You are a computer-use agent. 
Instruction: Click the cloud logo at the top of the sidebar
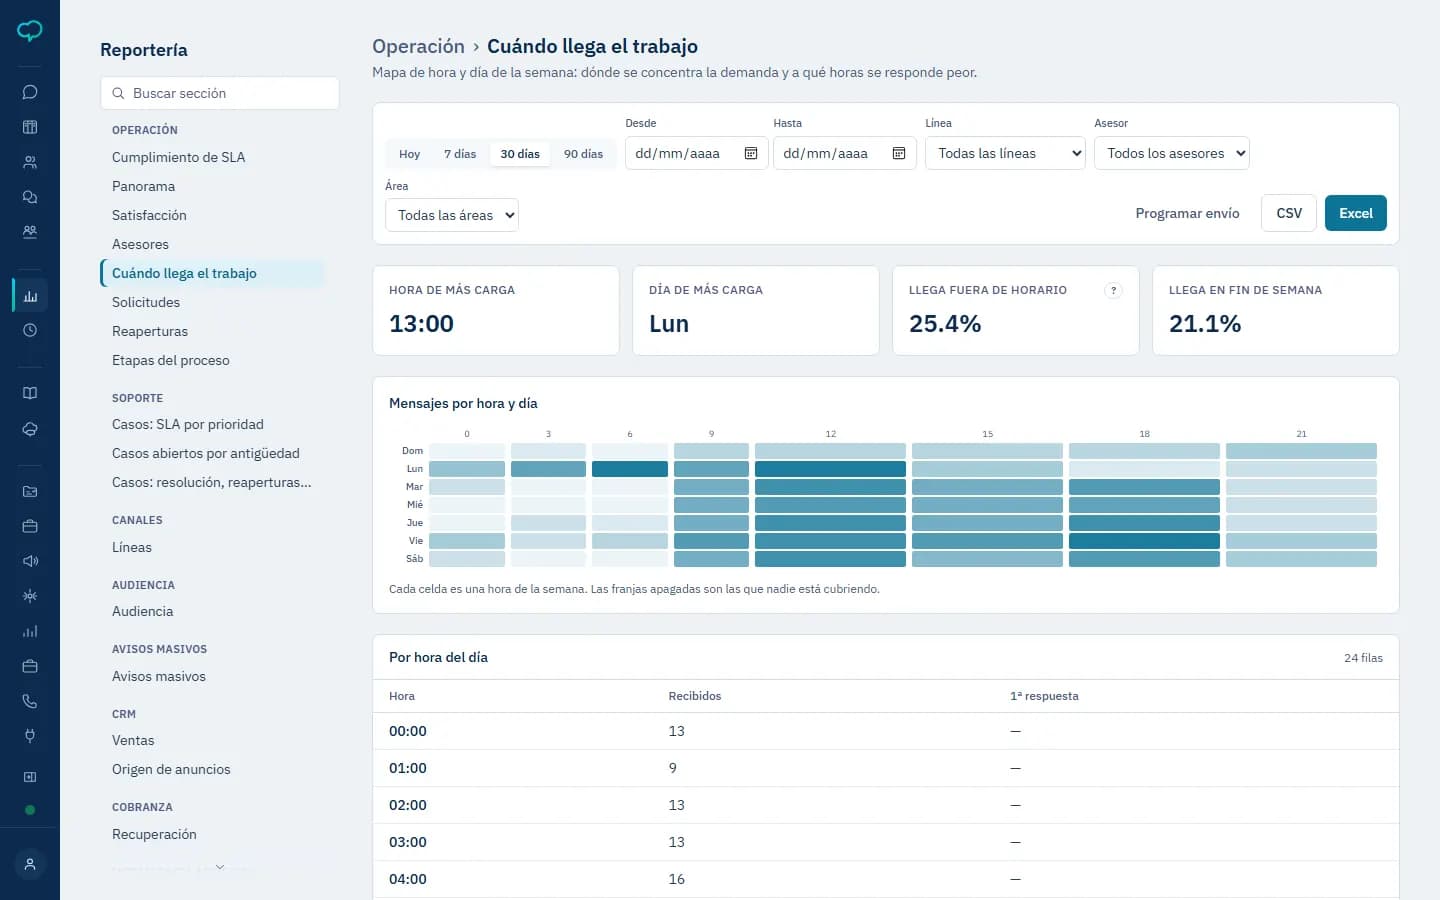point(30,31)
